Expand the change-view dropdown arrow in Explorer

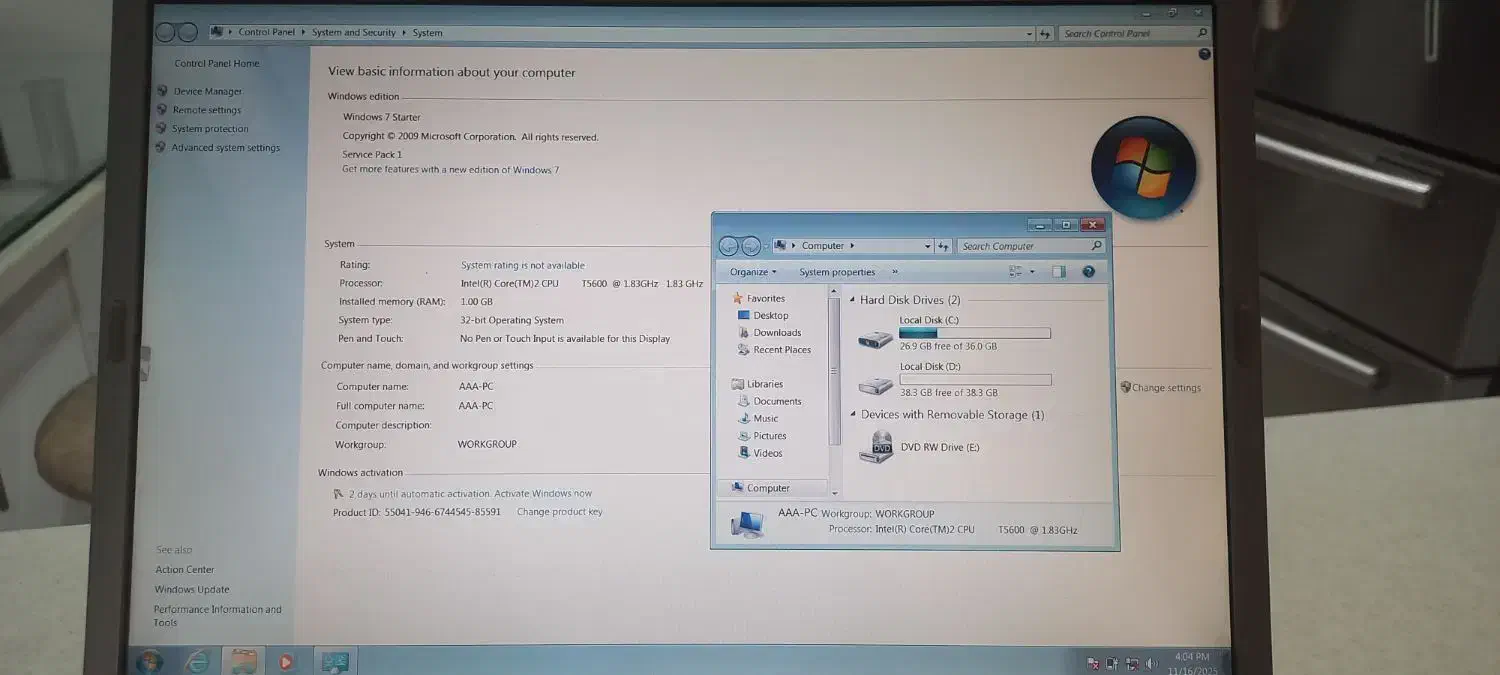(x=1032, y=272)
